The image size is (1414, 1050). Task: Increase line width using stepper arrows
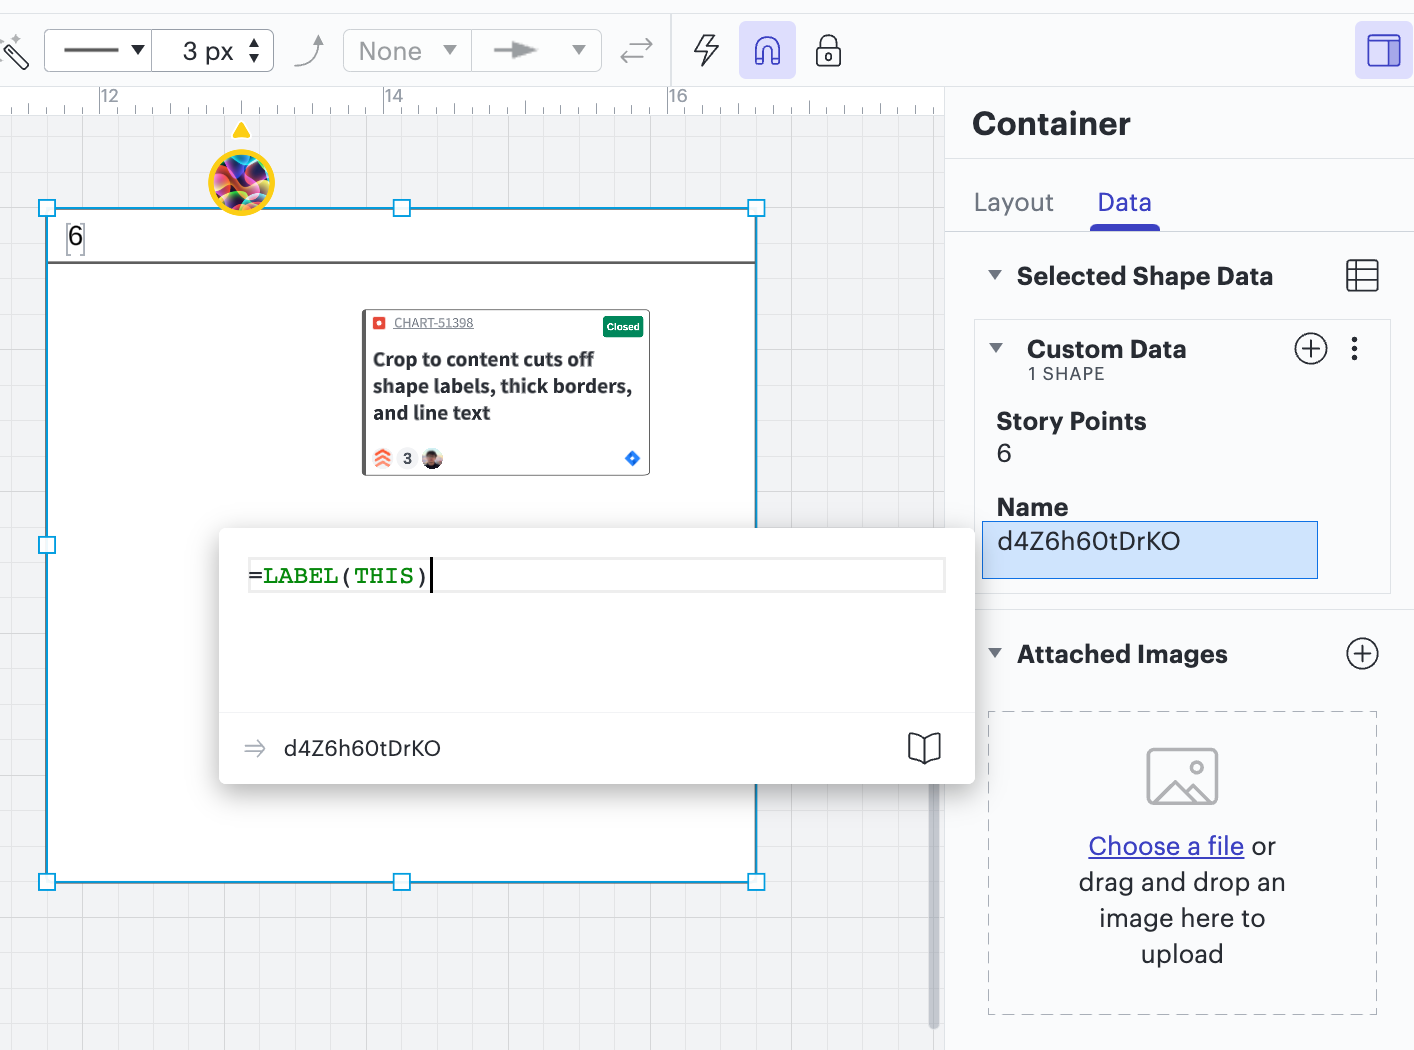coord(254,42)
